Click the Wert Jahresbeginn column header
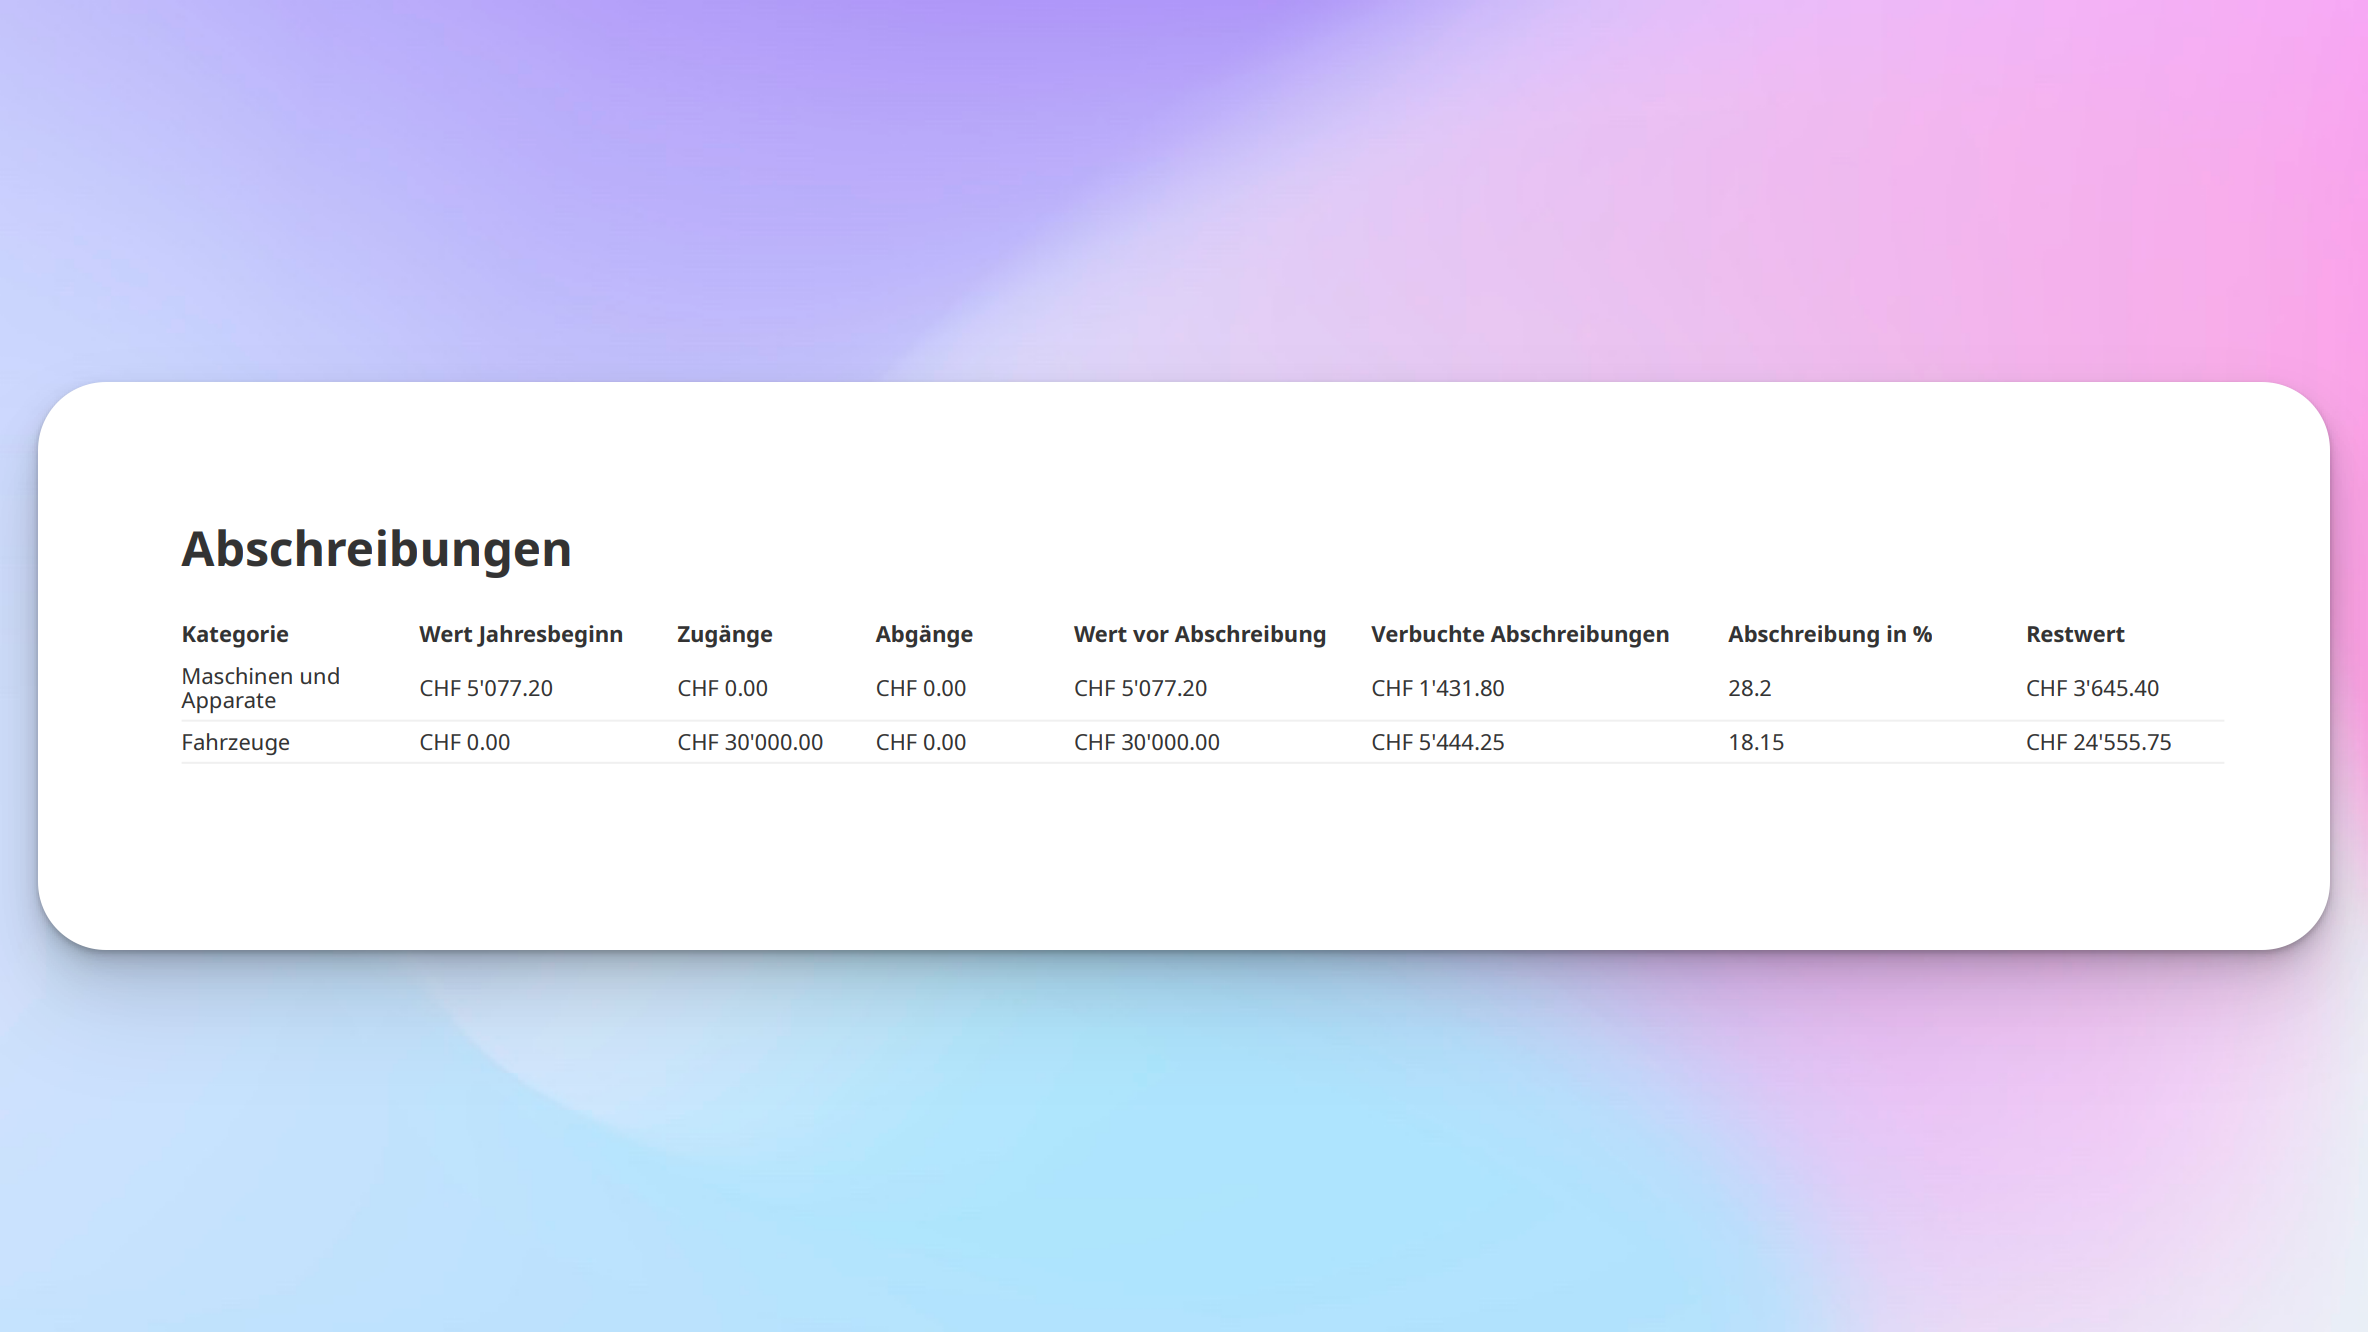 pyautogui.click(x=521, y=634)
